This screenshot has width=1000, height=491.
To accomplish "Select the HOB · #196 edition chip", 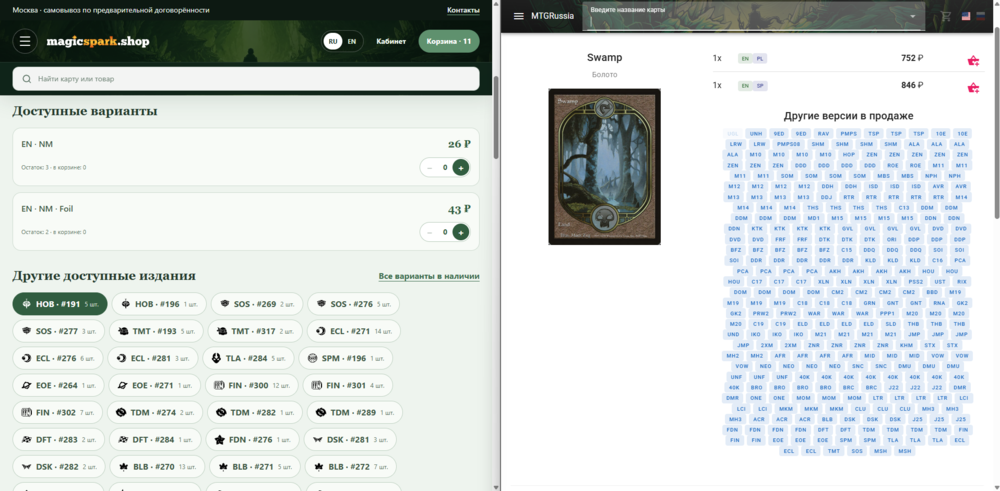I will (159, 304).
